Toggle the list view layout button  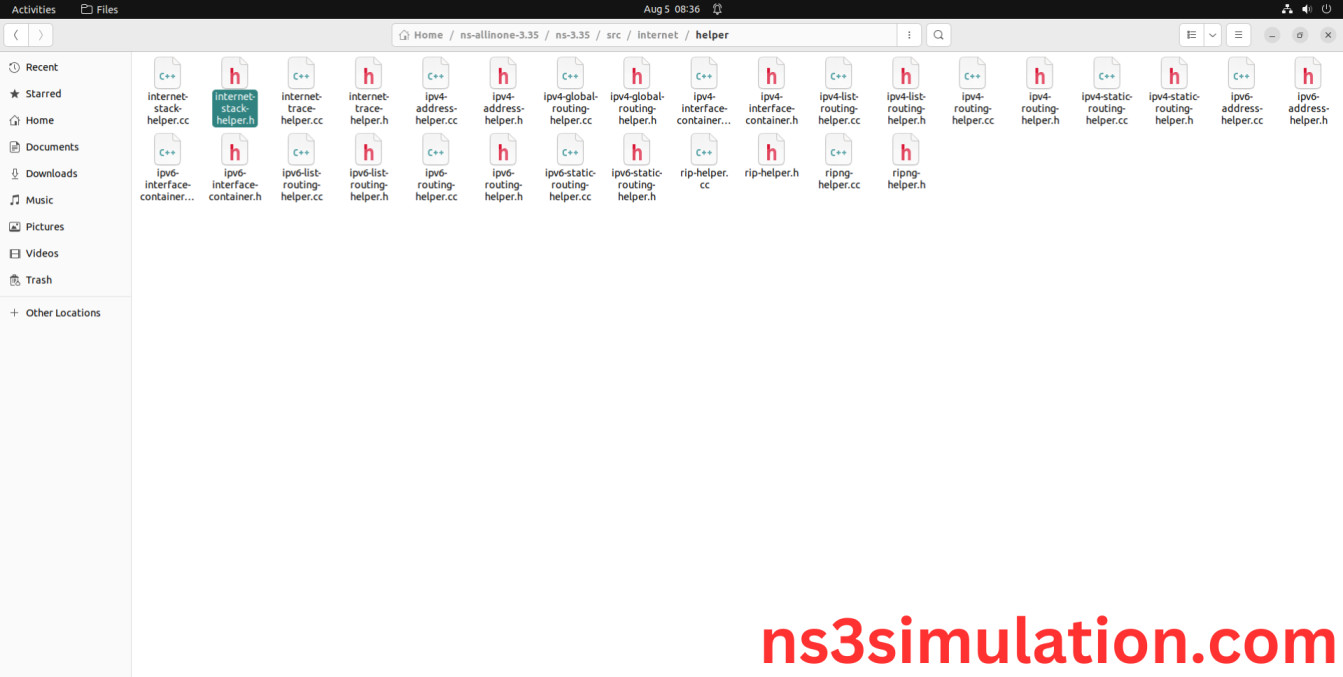[x=1191, y=35]
